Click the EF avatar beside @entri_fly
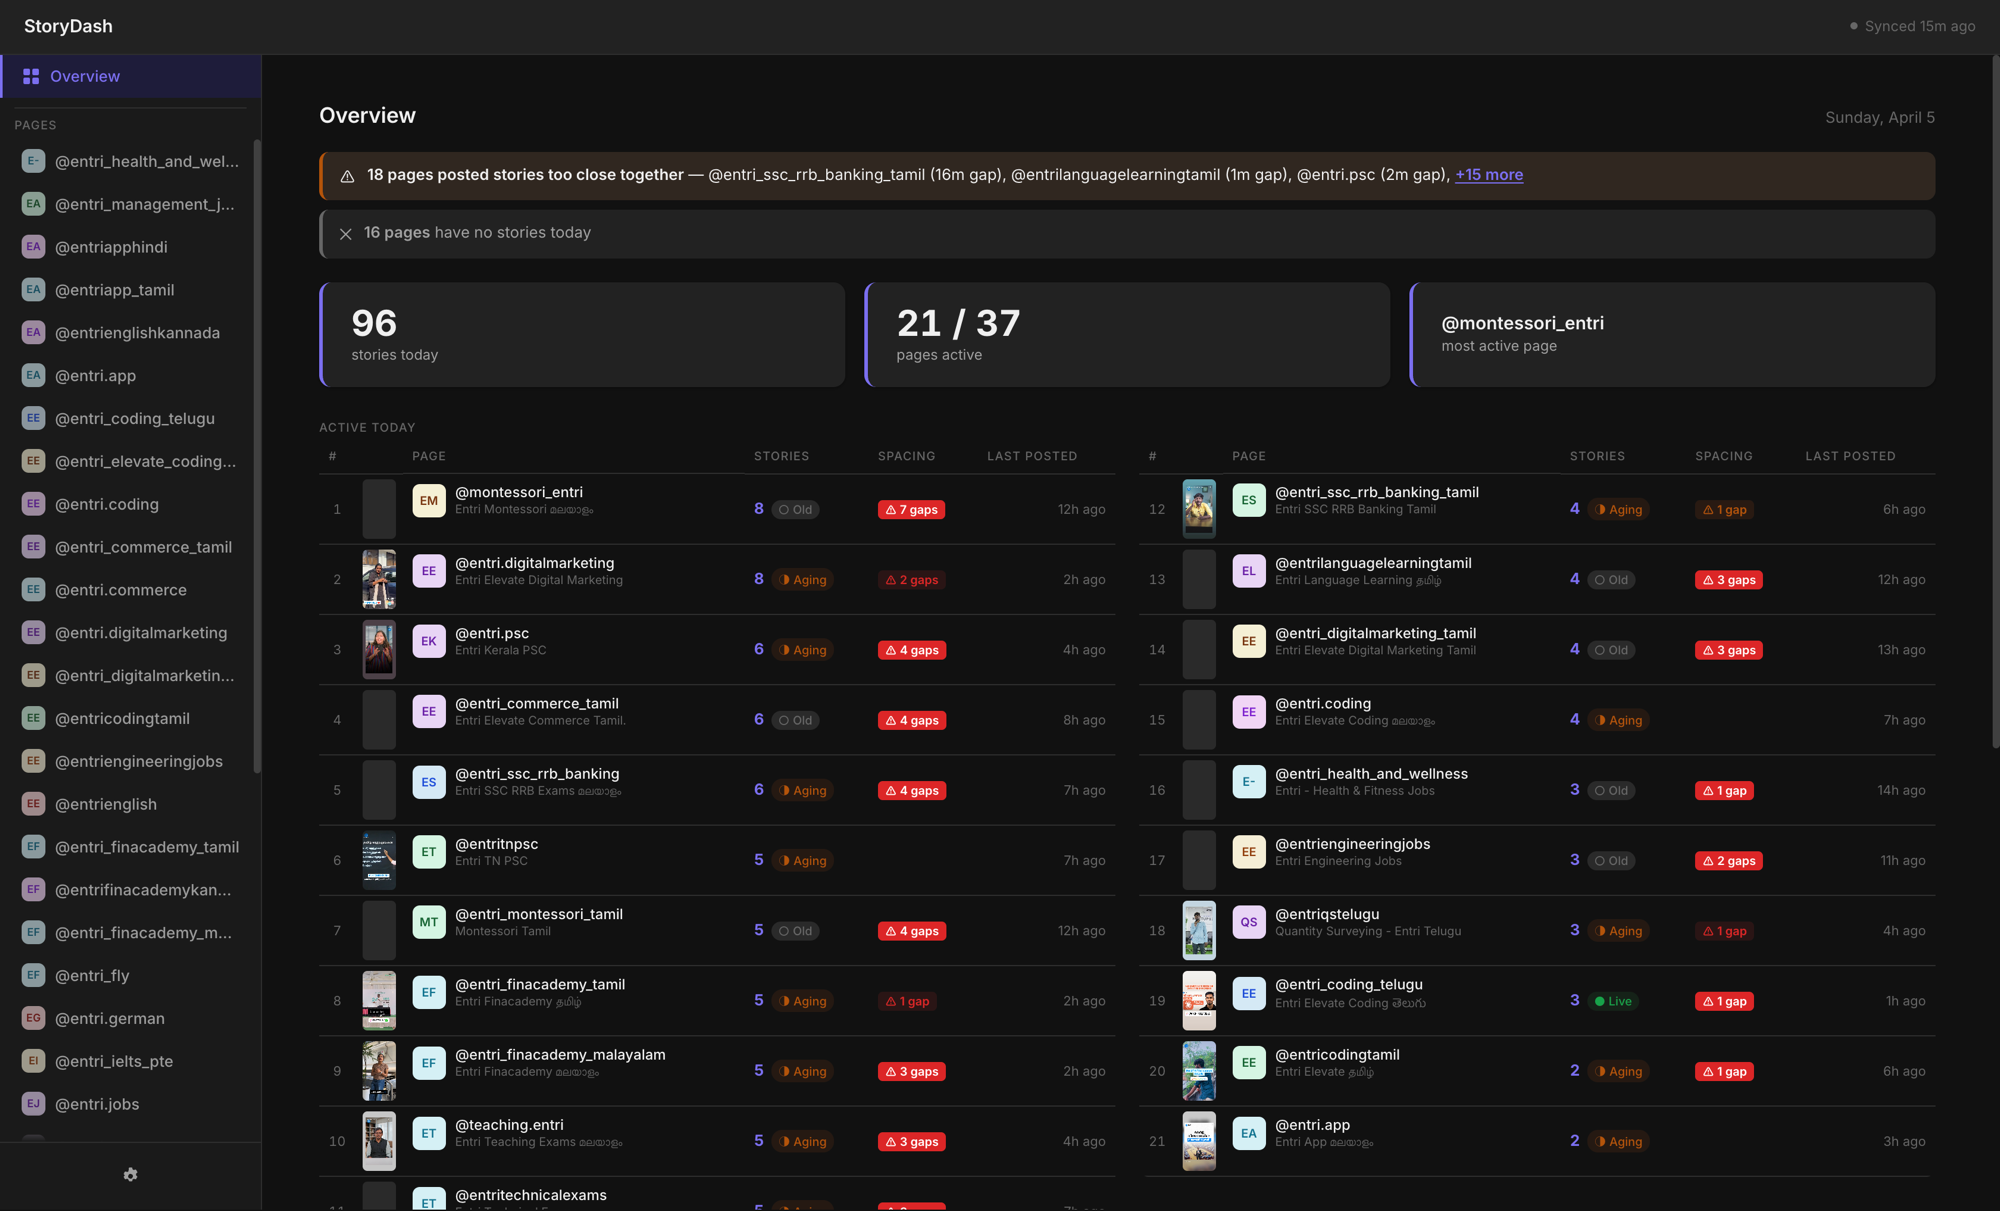 pos(33,975)
